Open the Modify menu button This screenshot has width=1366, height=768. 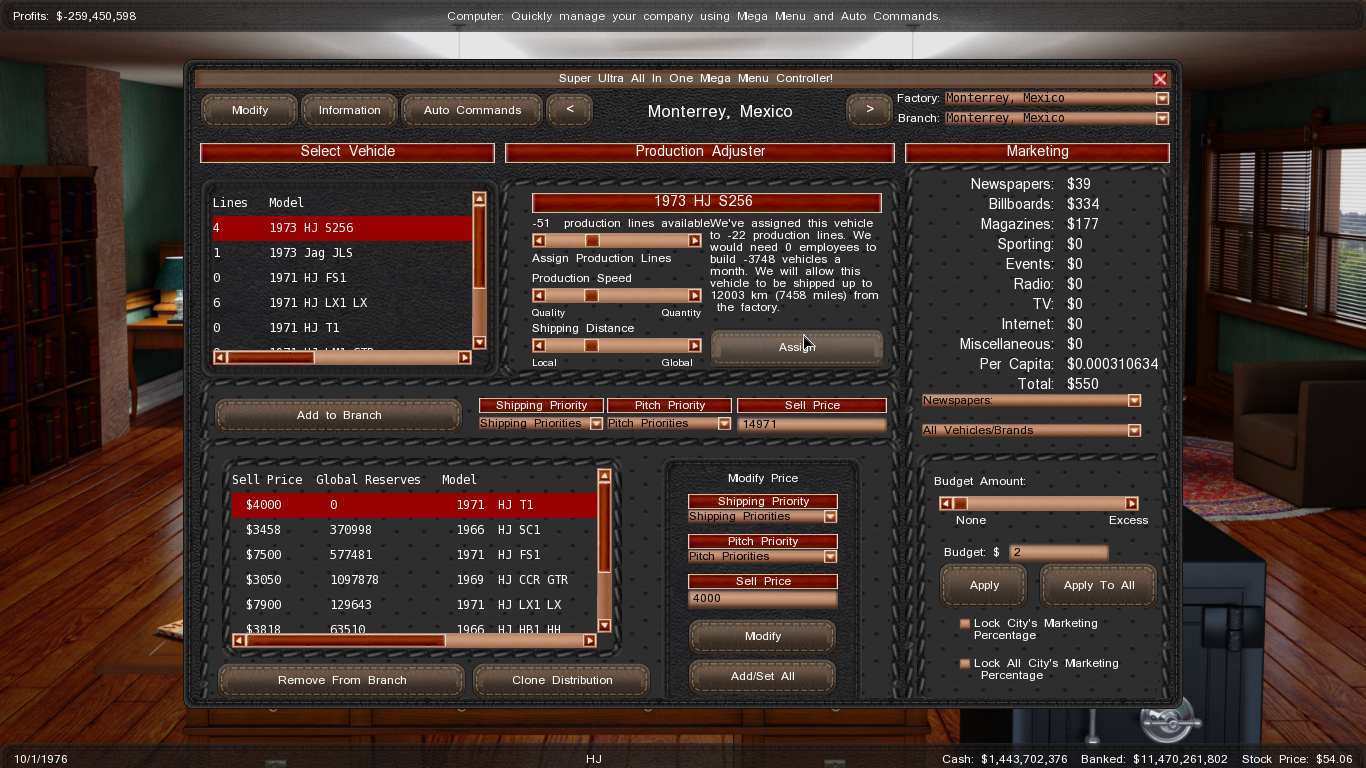250,110
